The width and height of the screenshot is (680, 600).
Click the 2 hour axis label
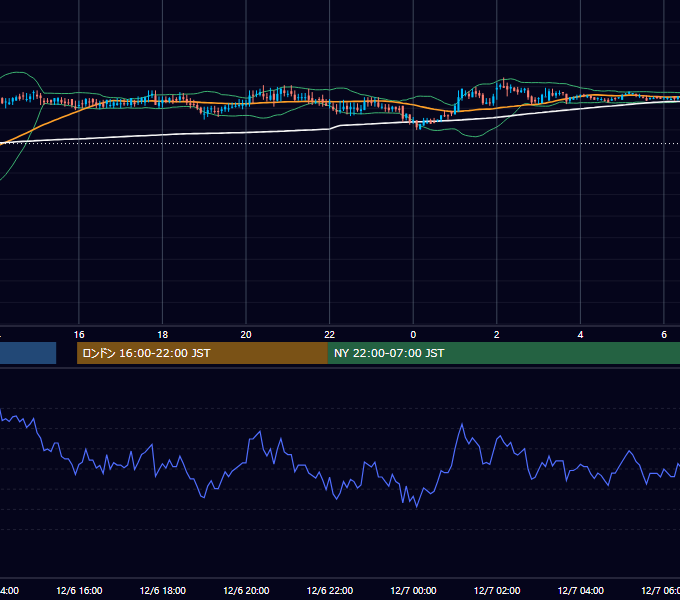(497, 335)
